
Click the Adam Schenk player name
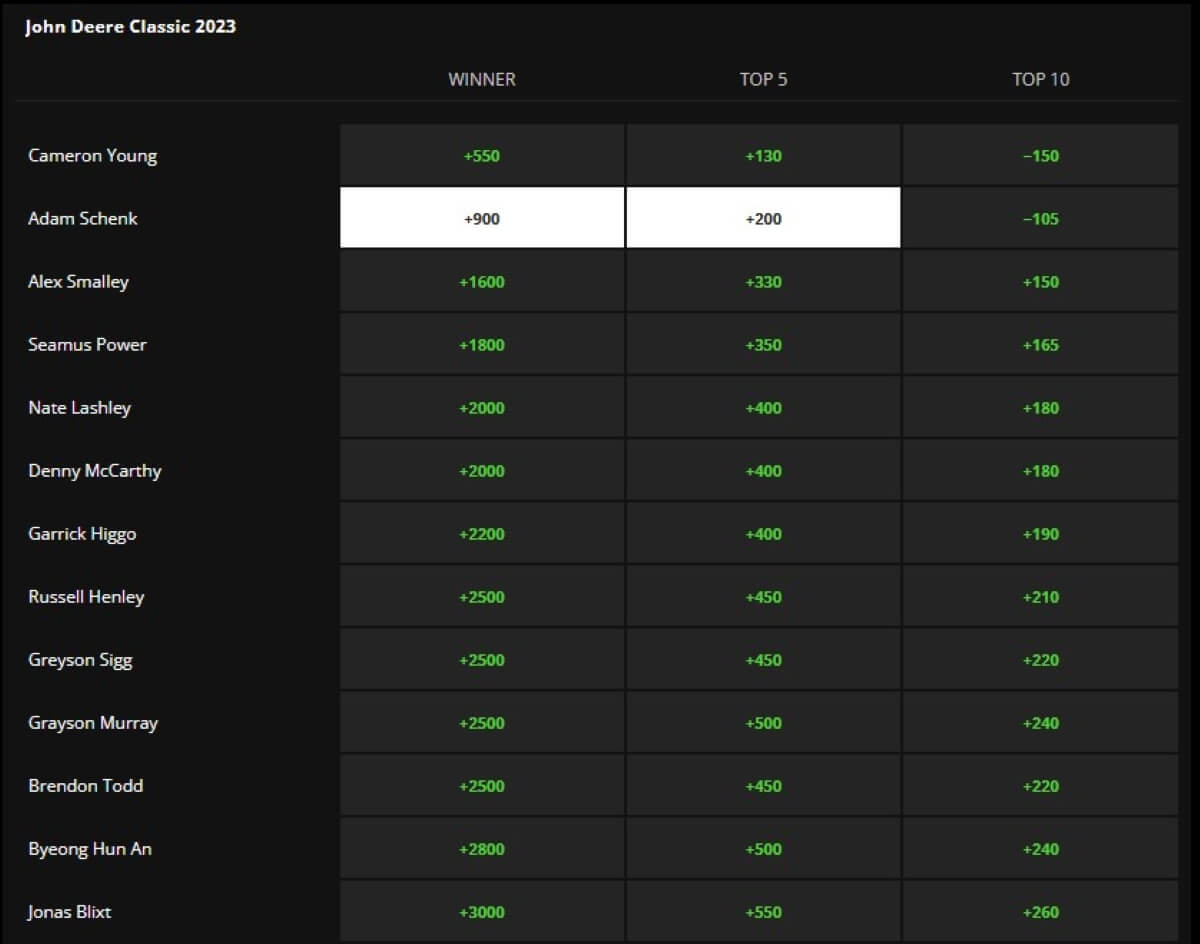click(83, 218)
